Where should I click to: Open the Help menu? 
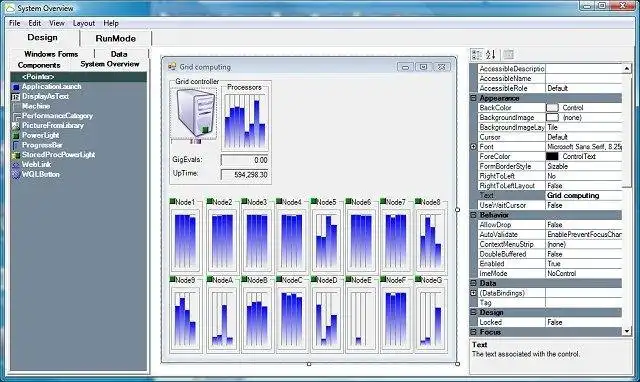[111, 23]
